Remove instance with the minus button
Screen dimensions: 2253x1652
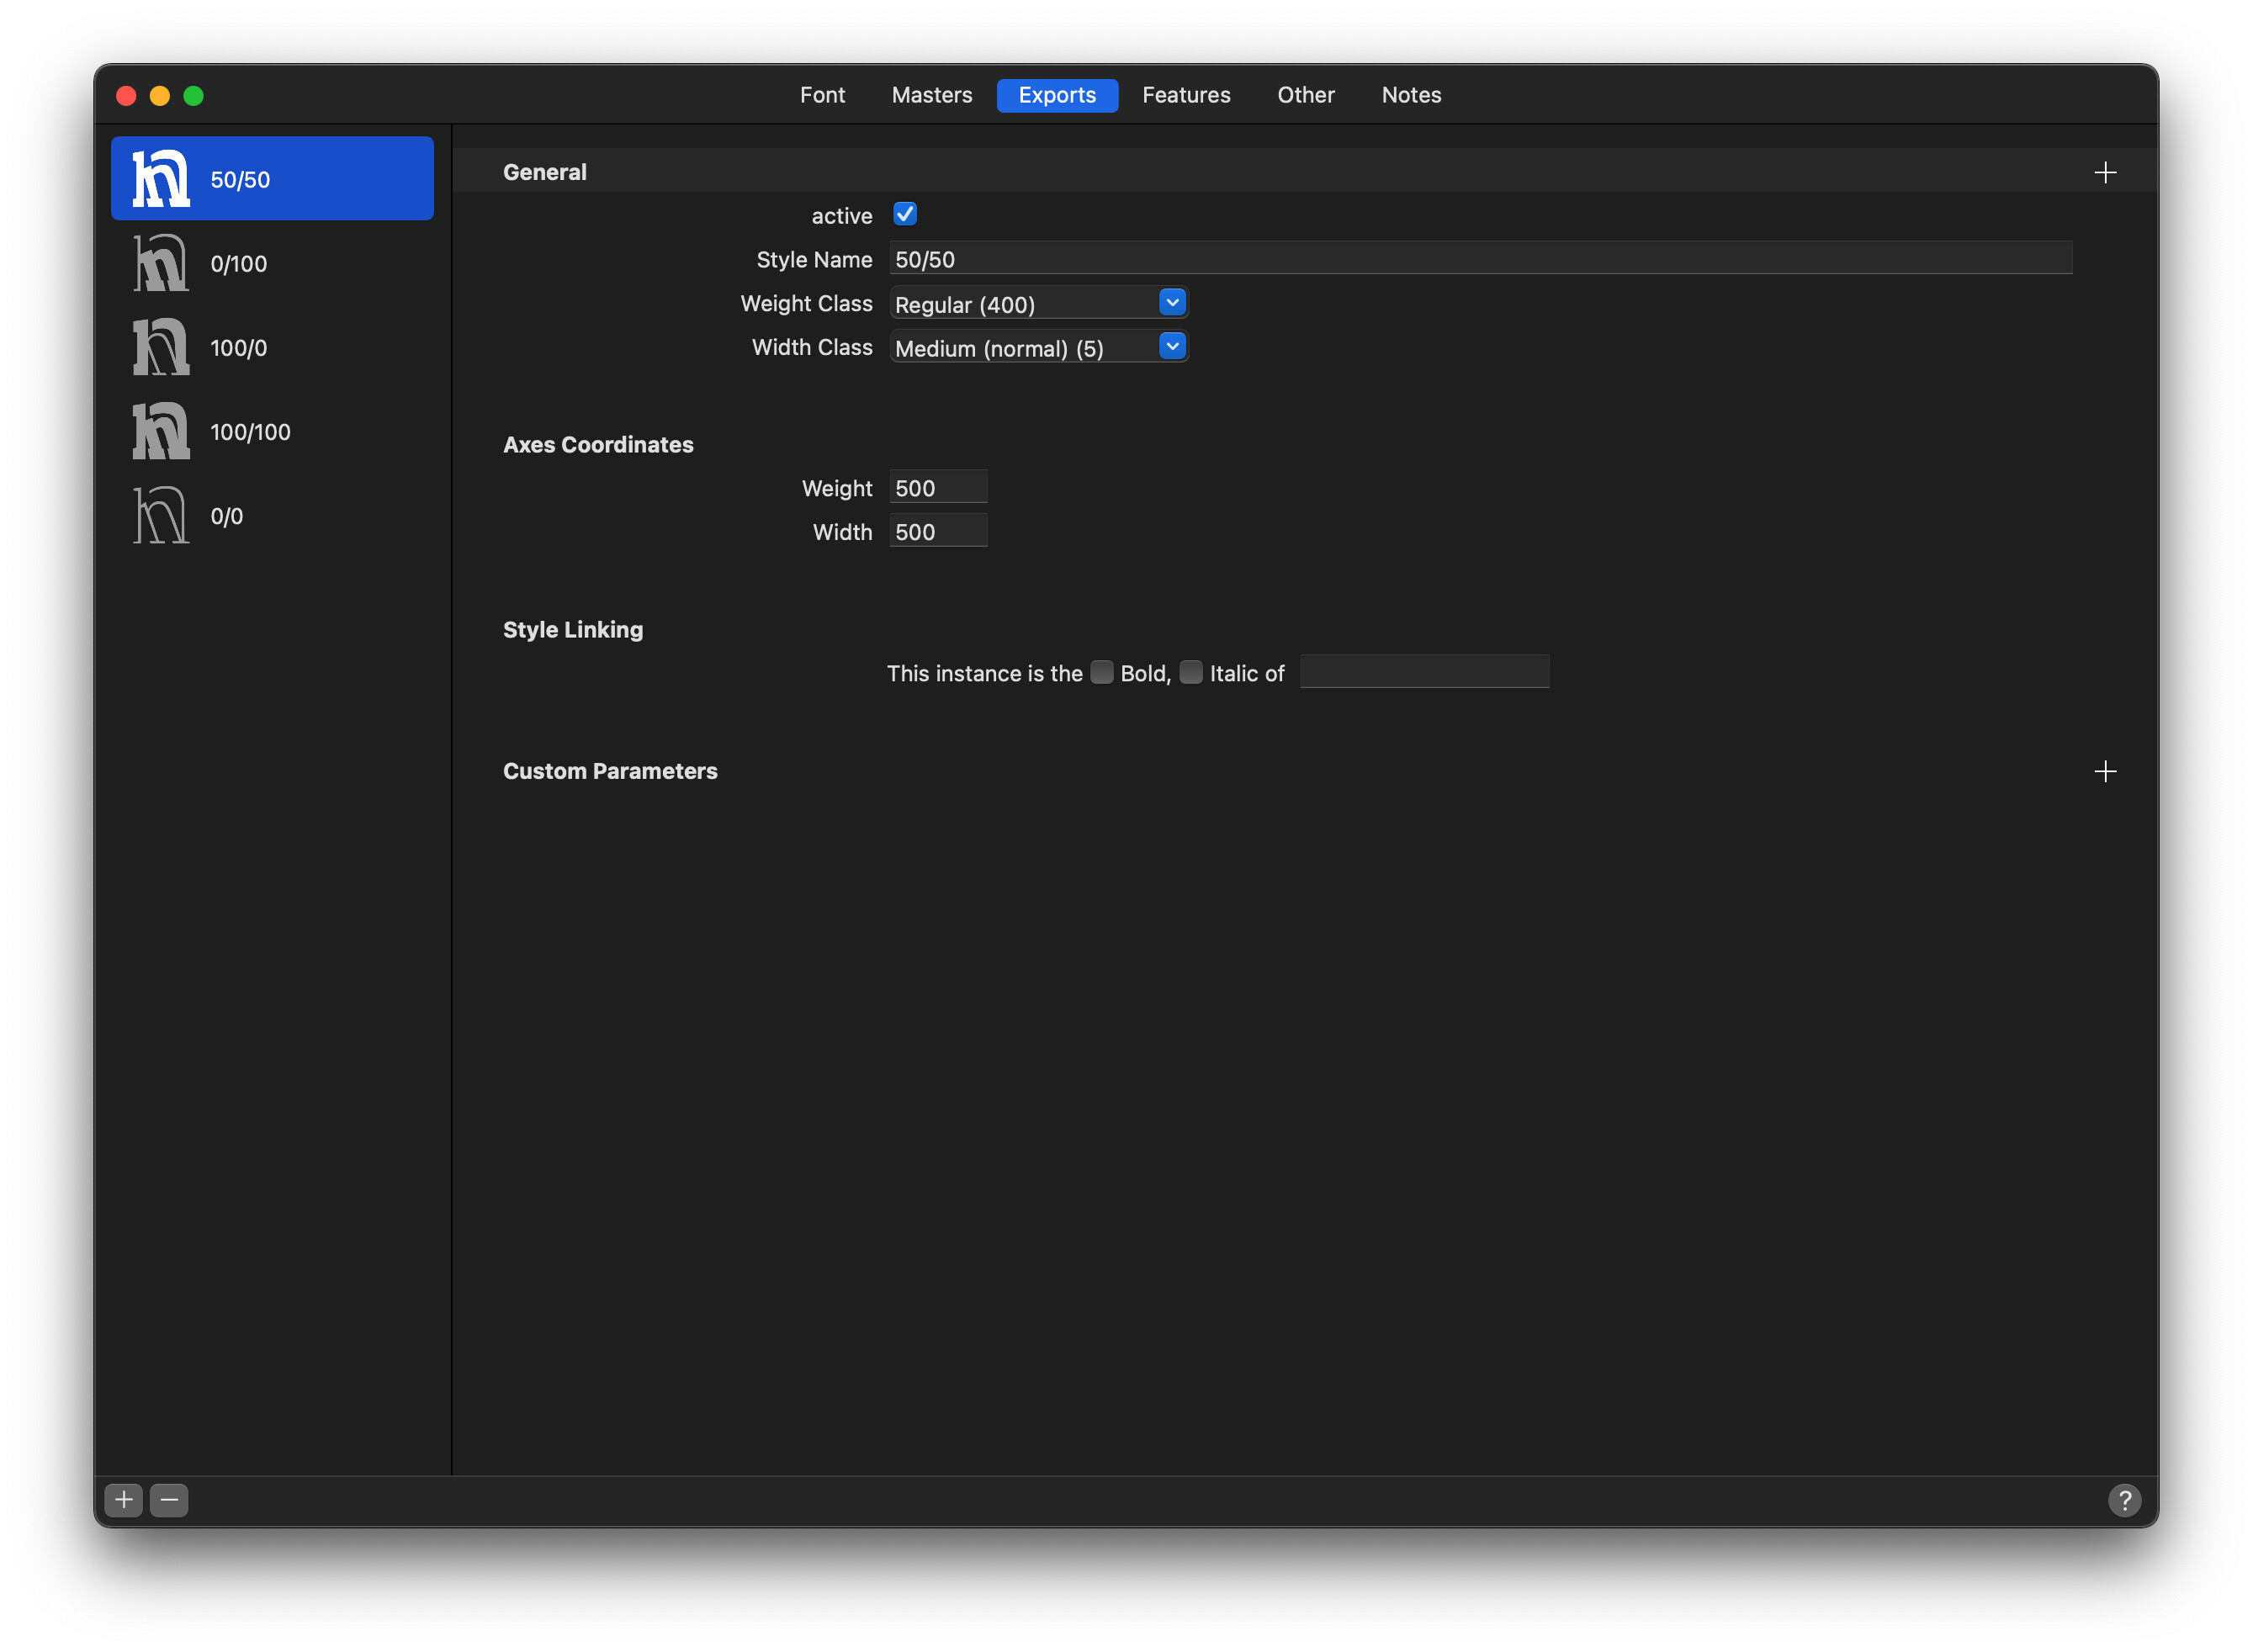pos(169,1500)
